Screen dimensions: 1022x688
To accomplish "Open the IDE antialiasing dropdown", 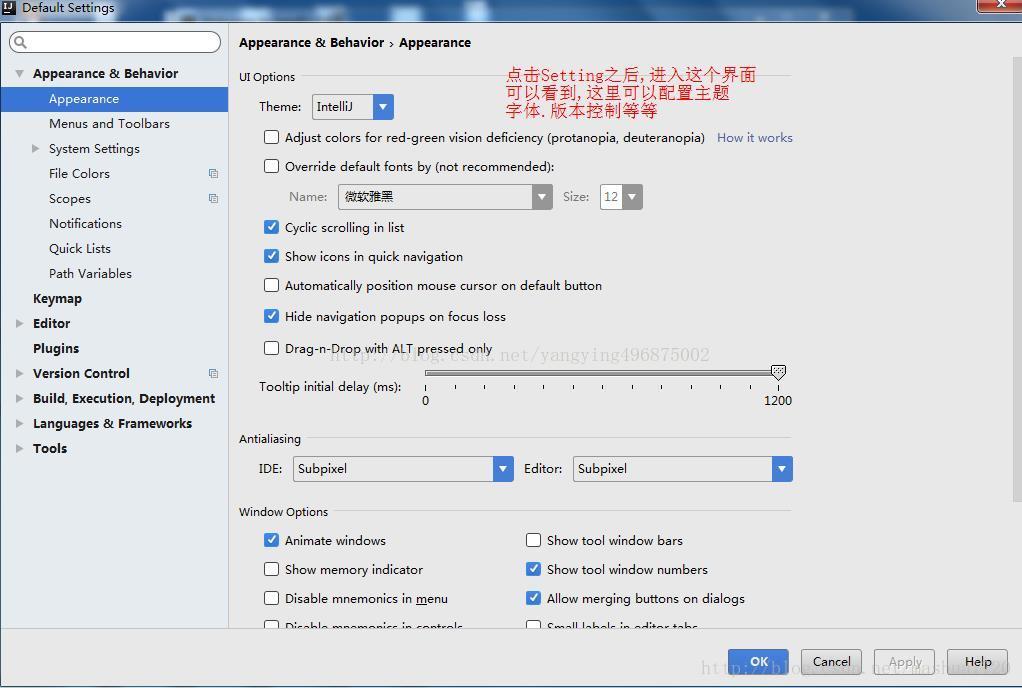I will [x=502, y=468].
